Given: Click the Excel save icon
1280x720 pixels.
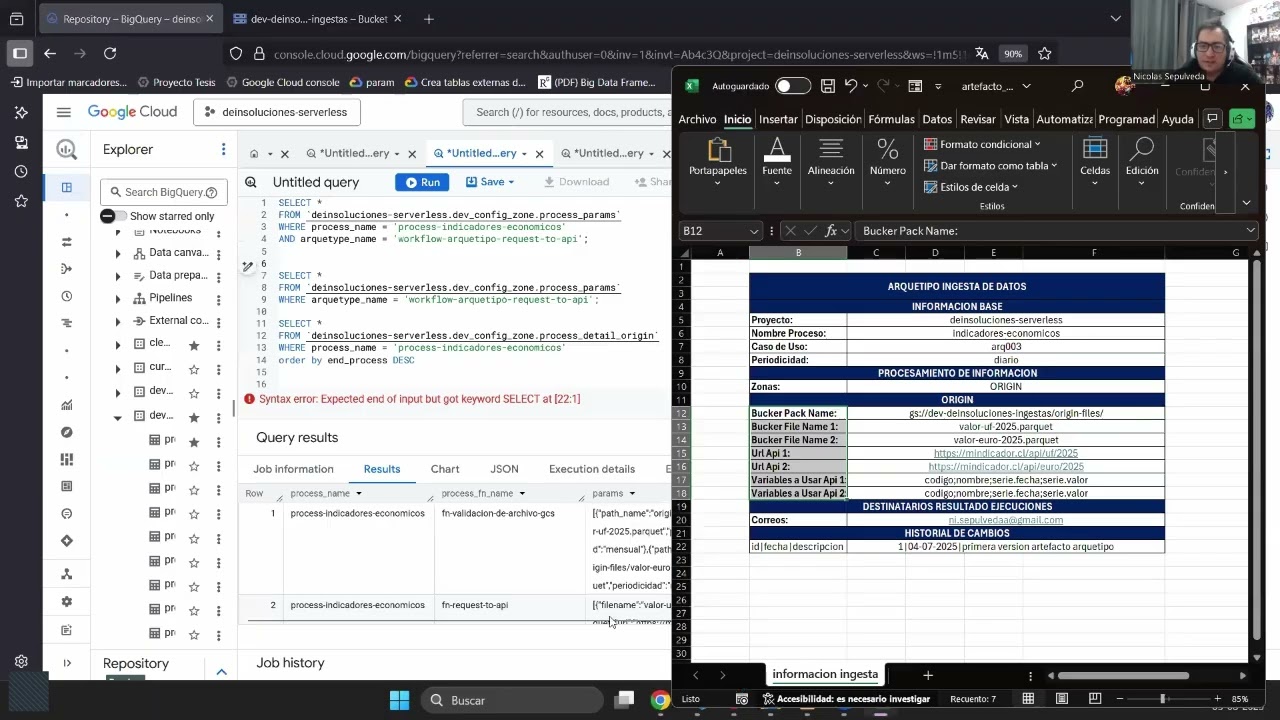Looking at the screenshot, I should (x=828, y=86).
